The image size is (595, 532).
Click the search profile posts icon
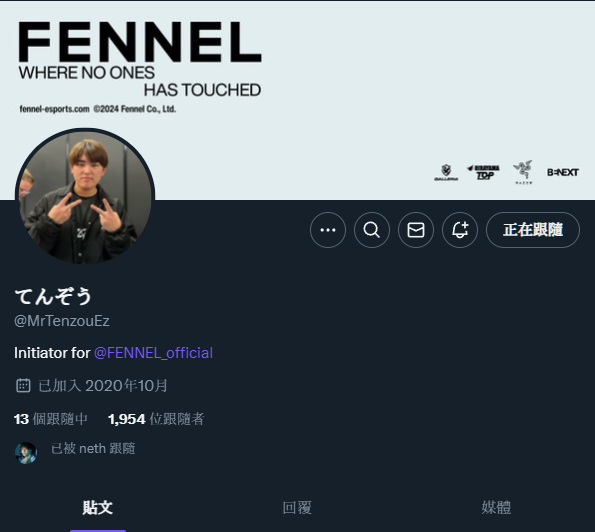click(372, 230)
